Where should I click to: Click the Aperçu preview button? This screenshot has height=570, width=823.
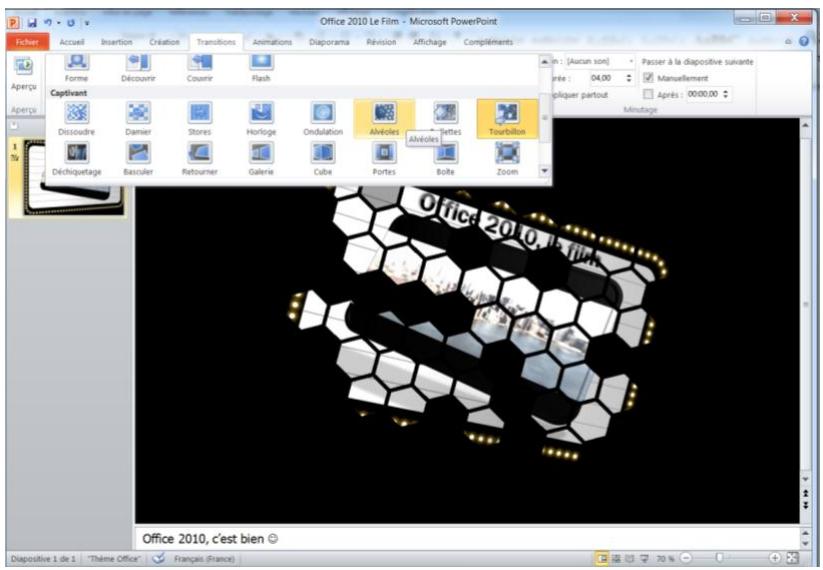point(24,74)
